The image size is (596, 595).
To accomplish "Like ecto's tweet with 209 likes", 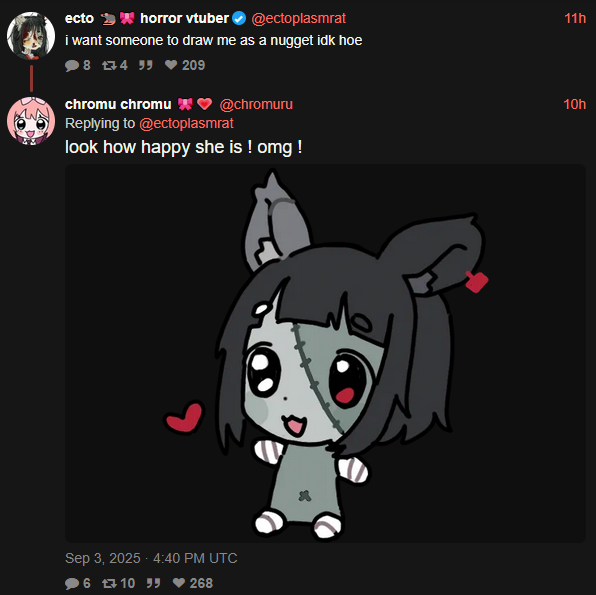I will tap(171, 65).
